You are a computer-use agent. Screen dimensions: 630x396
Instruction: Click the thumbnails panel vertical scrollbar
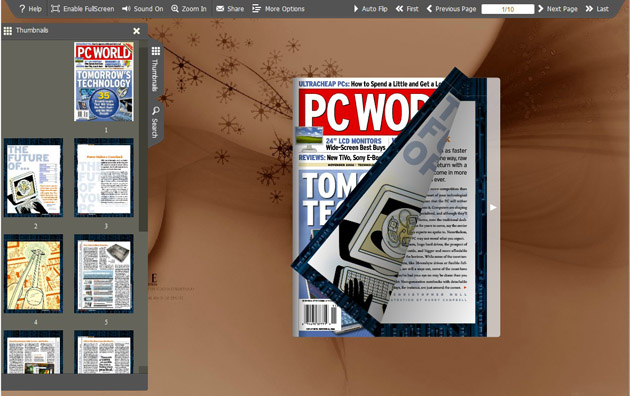coord(143,139)
